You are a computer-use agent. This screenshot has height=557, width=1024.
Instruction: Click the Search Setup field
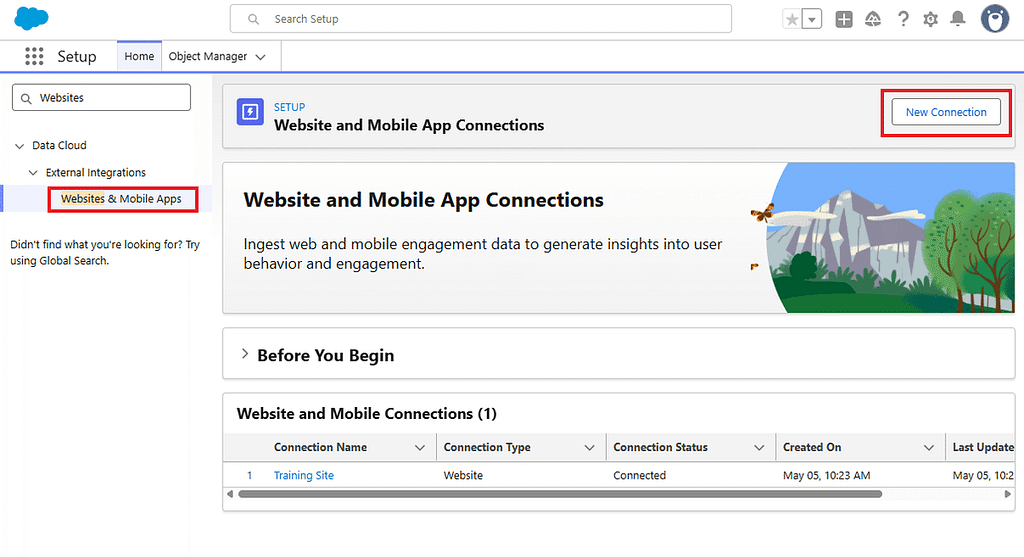[481, 19]
